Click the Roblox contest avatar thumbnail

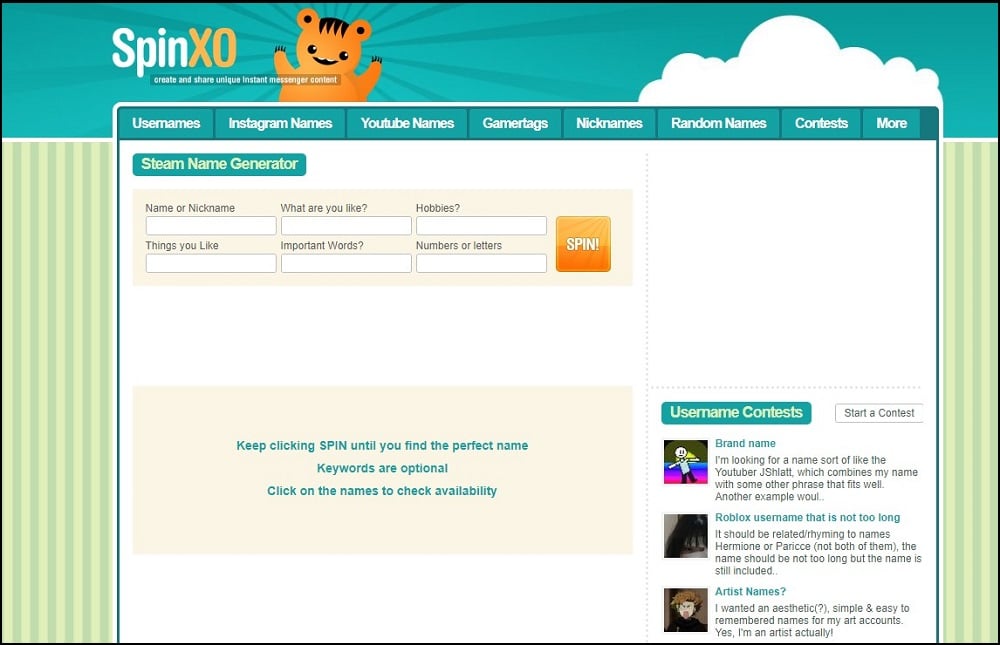pyautogui.click(x=686, y=536)
